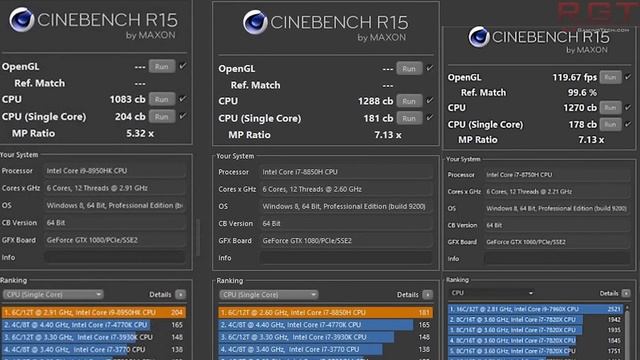Select i7-3930K ranking row in left window
The width and height of the screenshot is (640, 360).
(94, 337)
